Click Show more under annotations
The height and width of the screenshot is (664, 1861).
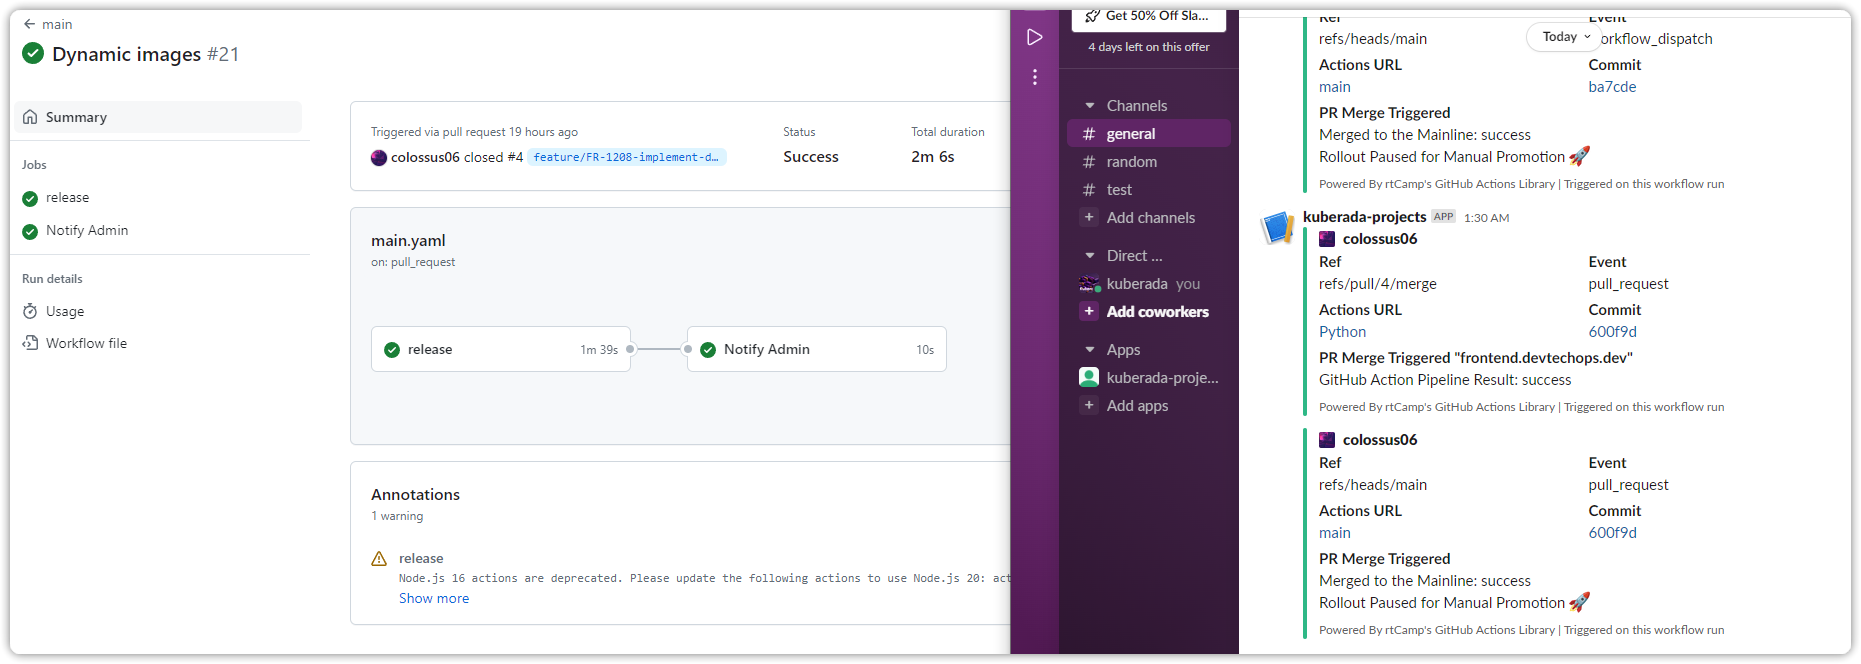point(433,598)
